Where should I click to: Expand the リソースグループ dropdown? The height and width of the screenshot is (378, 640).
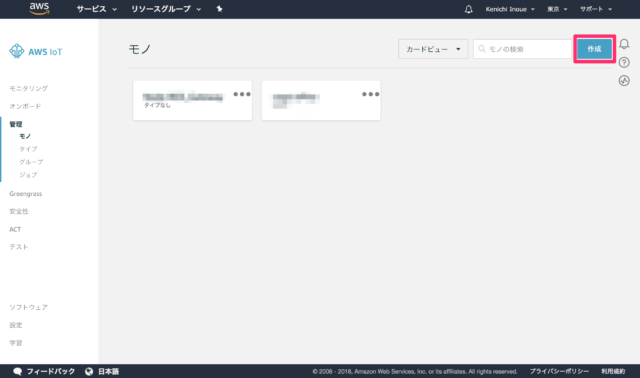166,9
